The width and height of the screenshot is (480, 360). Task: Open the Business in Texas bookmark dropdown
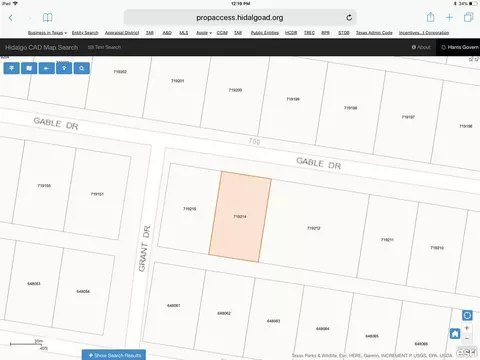(47, 33)
